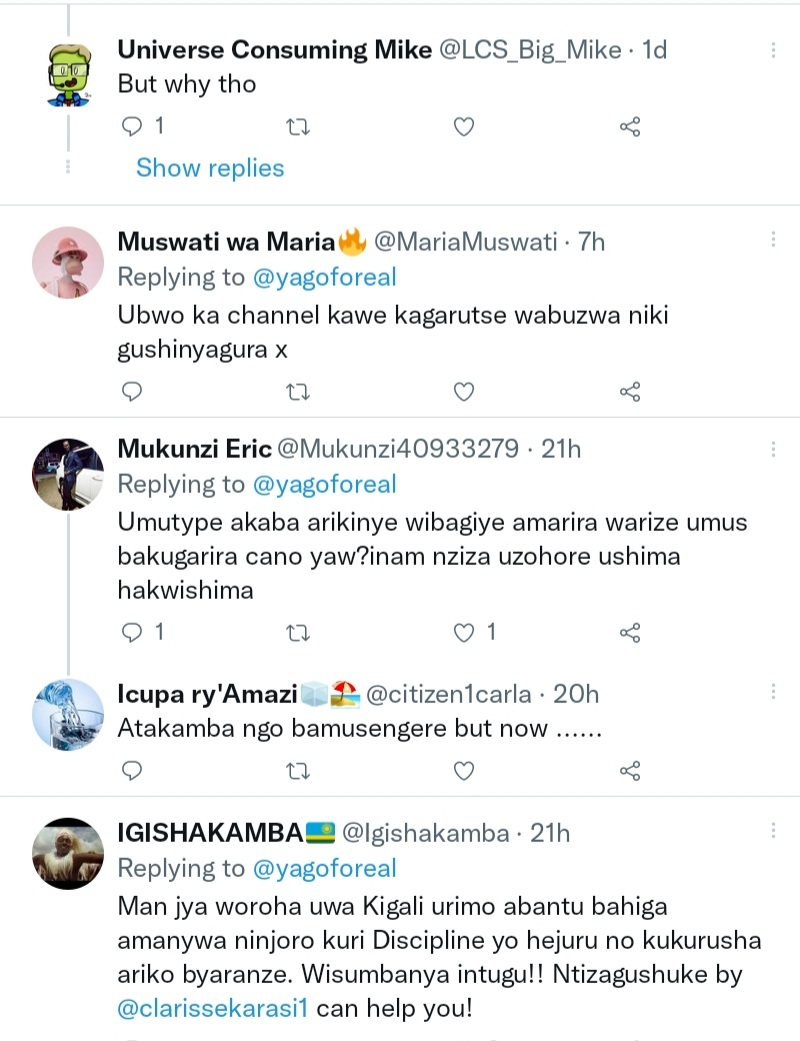
Task: Open more options for Mukunzi Eric's tweet
Action: coord(773,449)
